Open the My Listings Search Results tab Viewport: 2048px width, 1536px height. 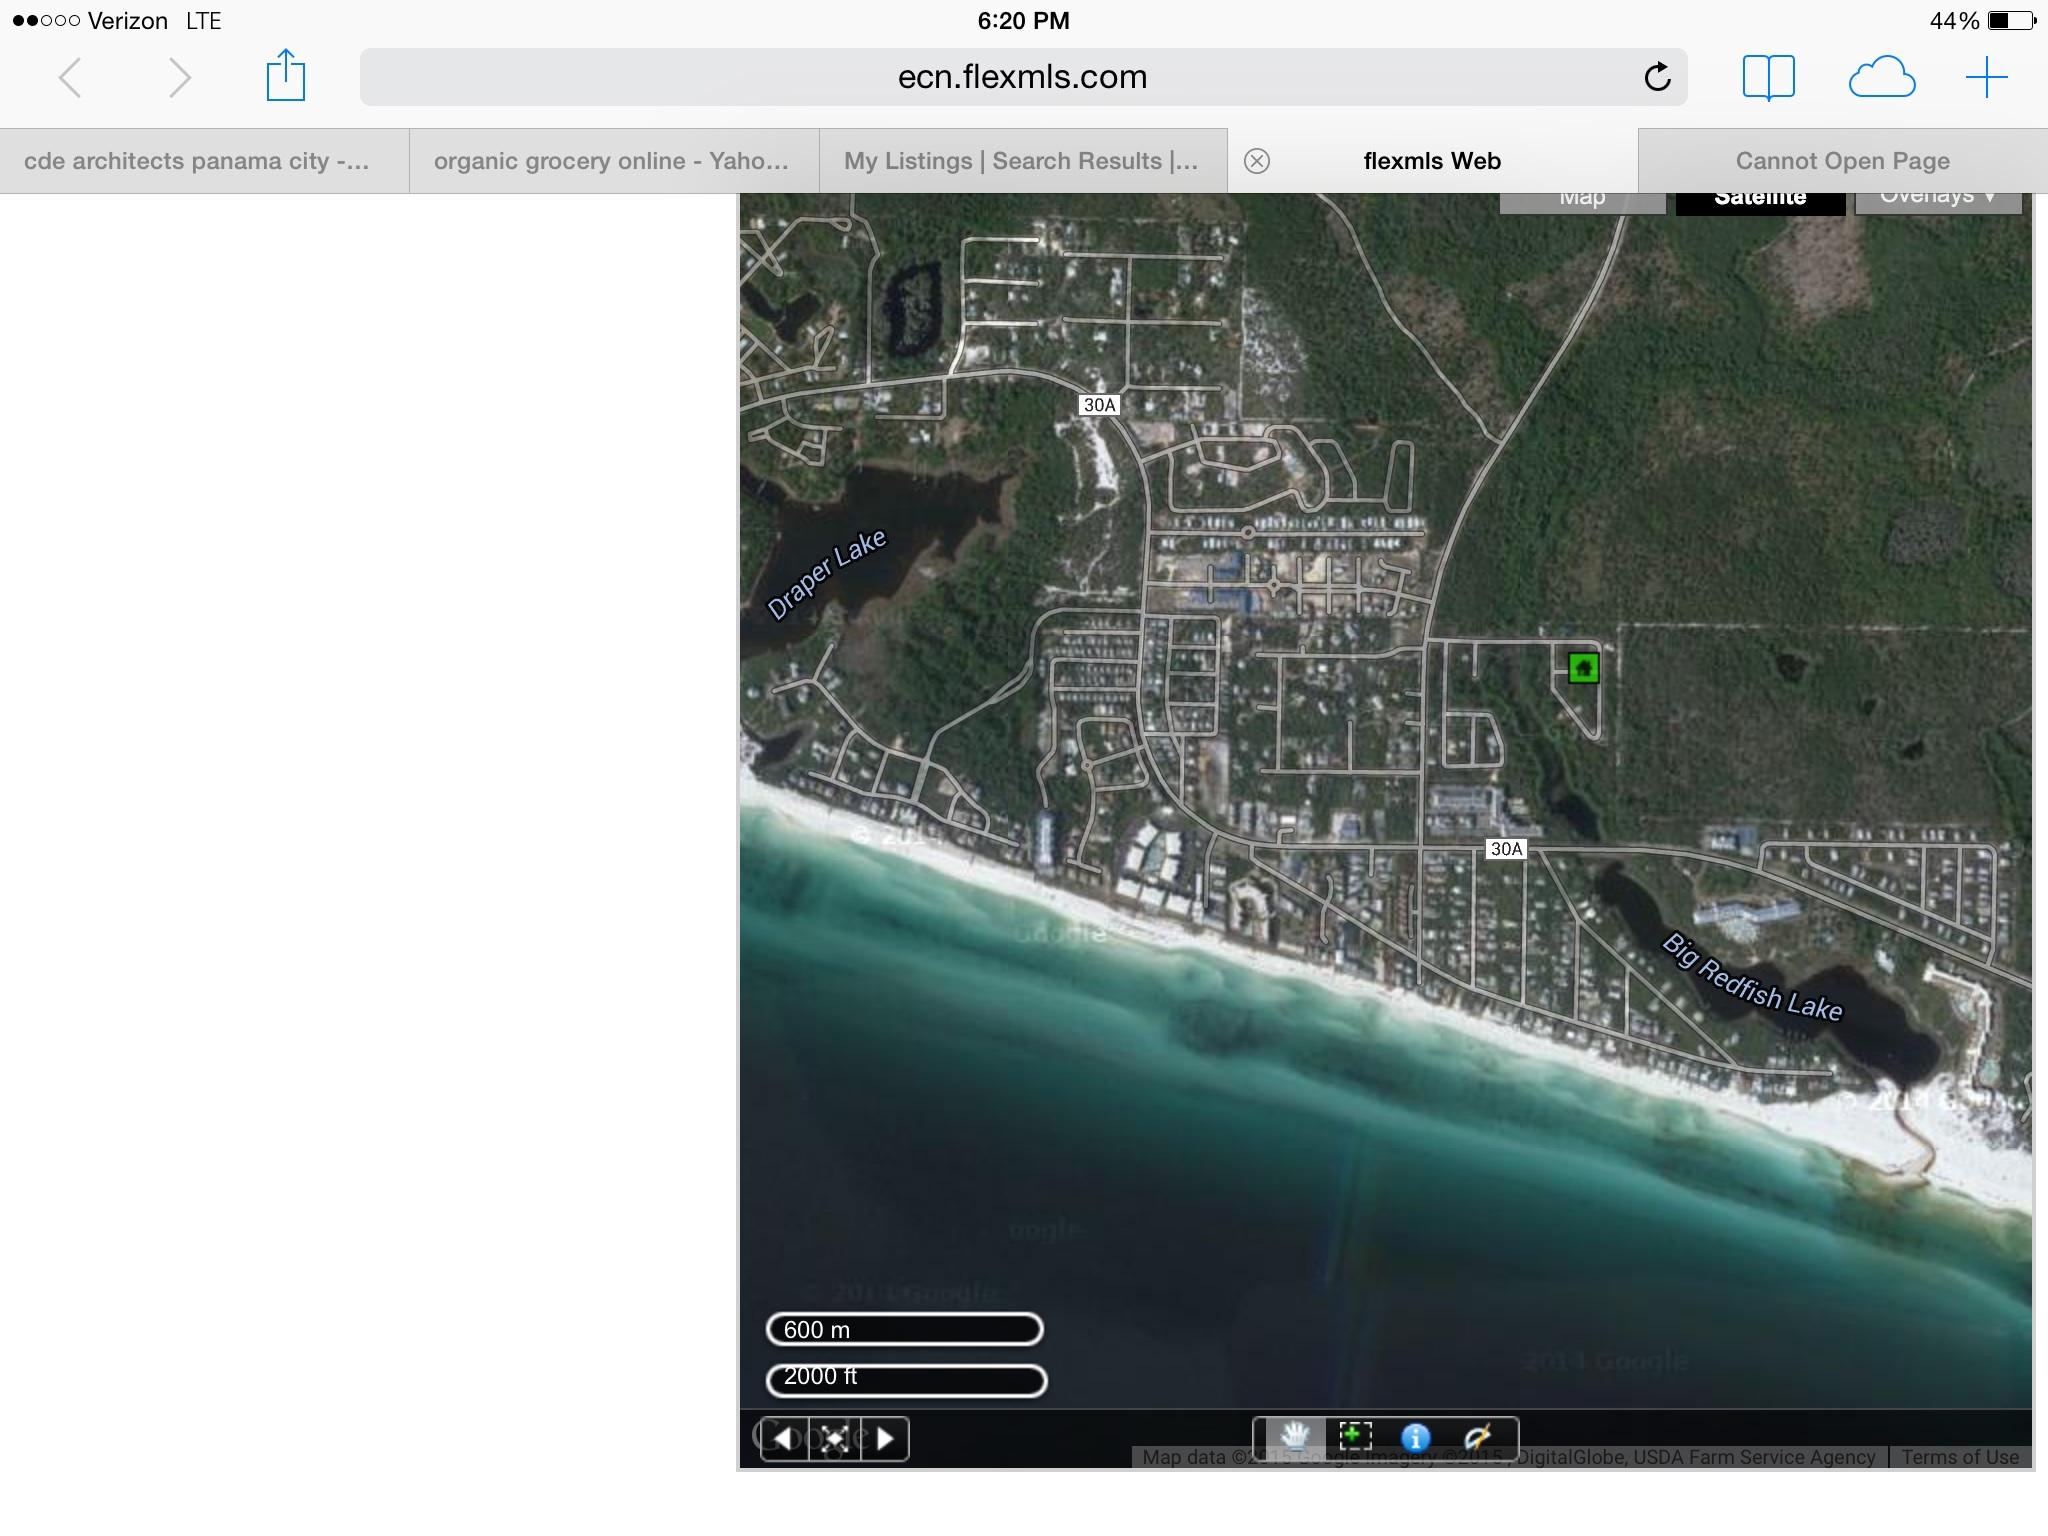pos(1021,161)
